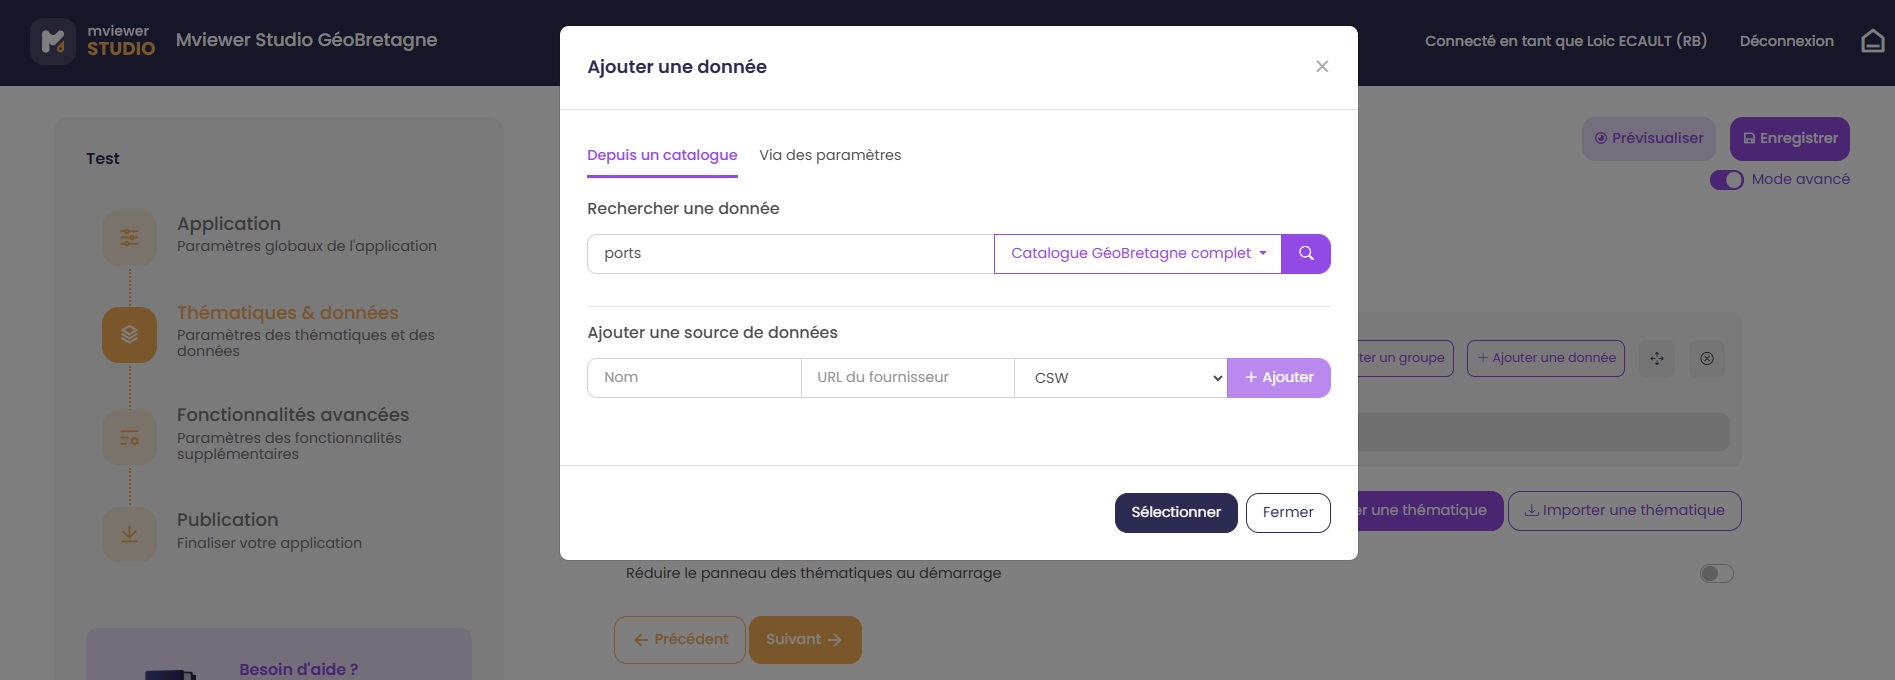Open the CSW source type dropdown
This screenshot has width=1895, height=680.
click(1121, 378)
